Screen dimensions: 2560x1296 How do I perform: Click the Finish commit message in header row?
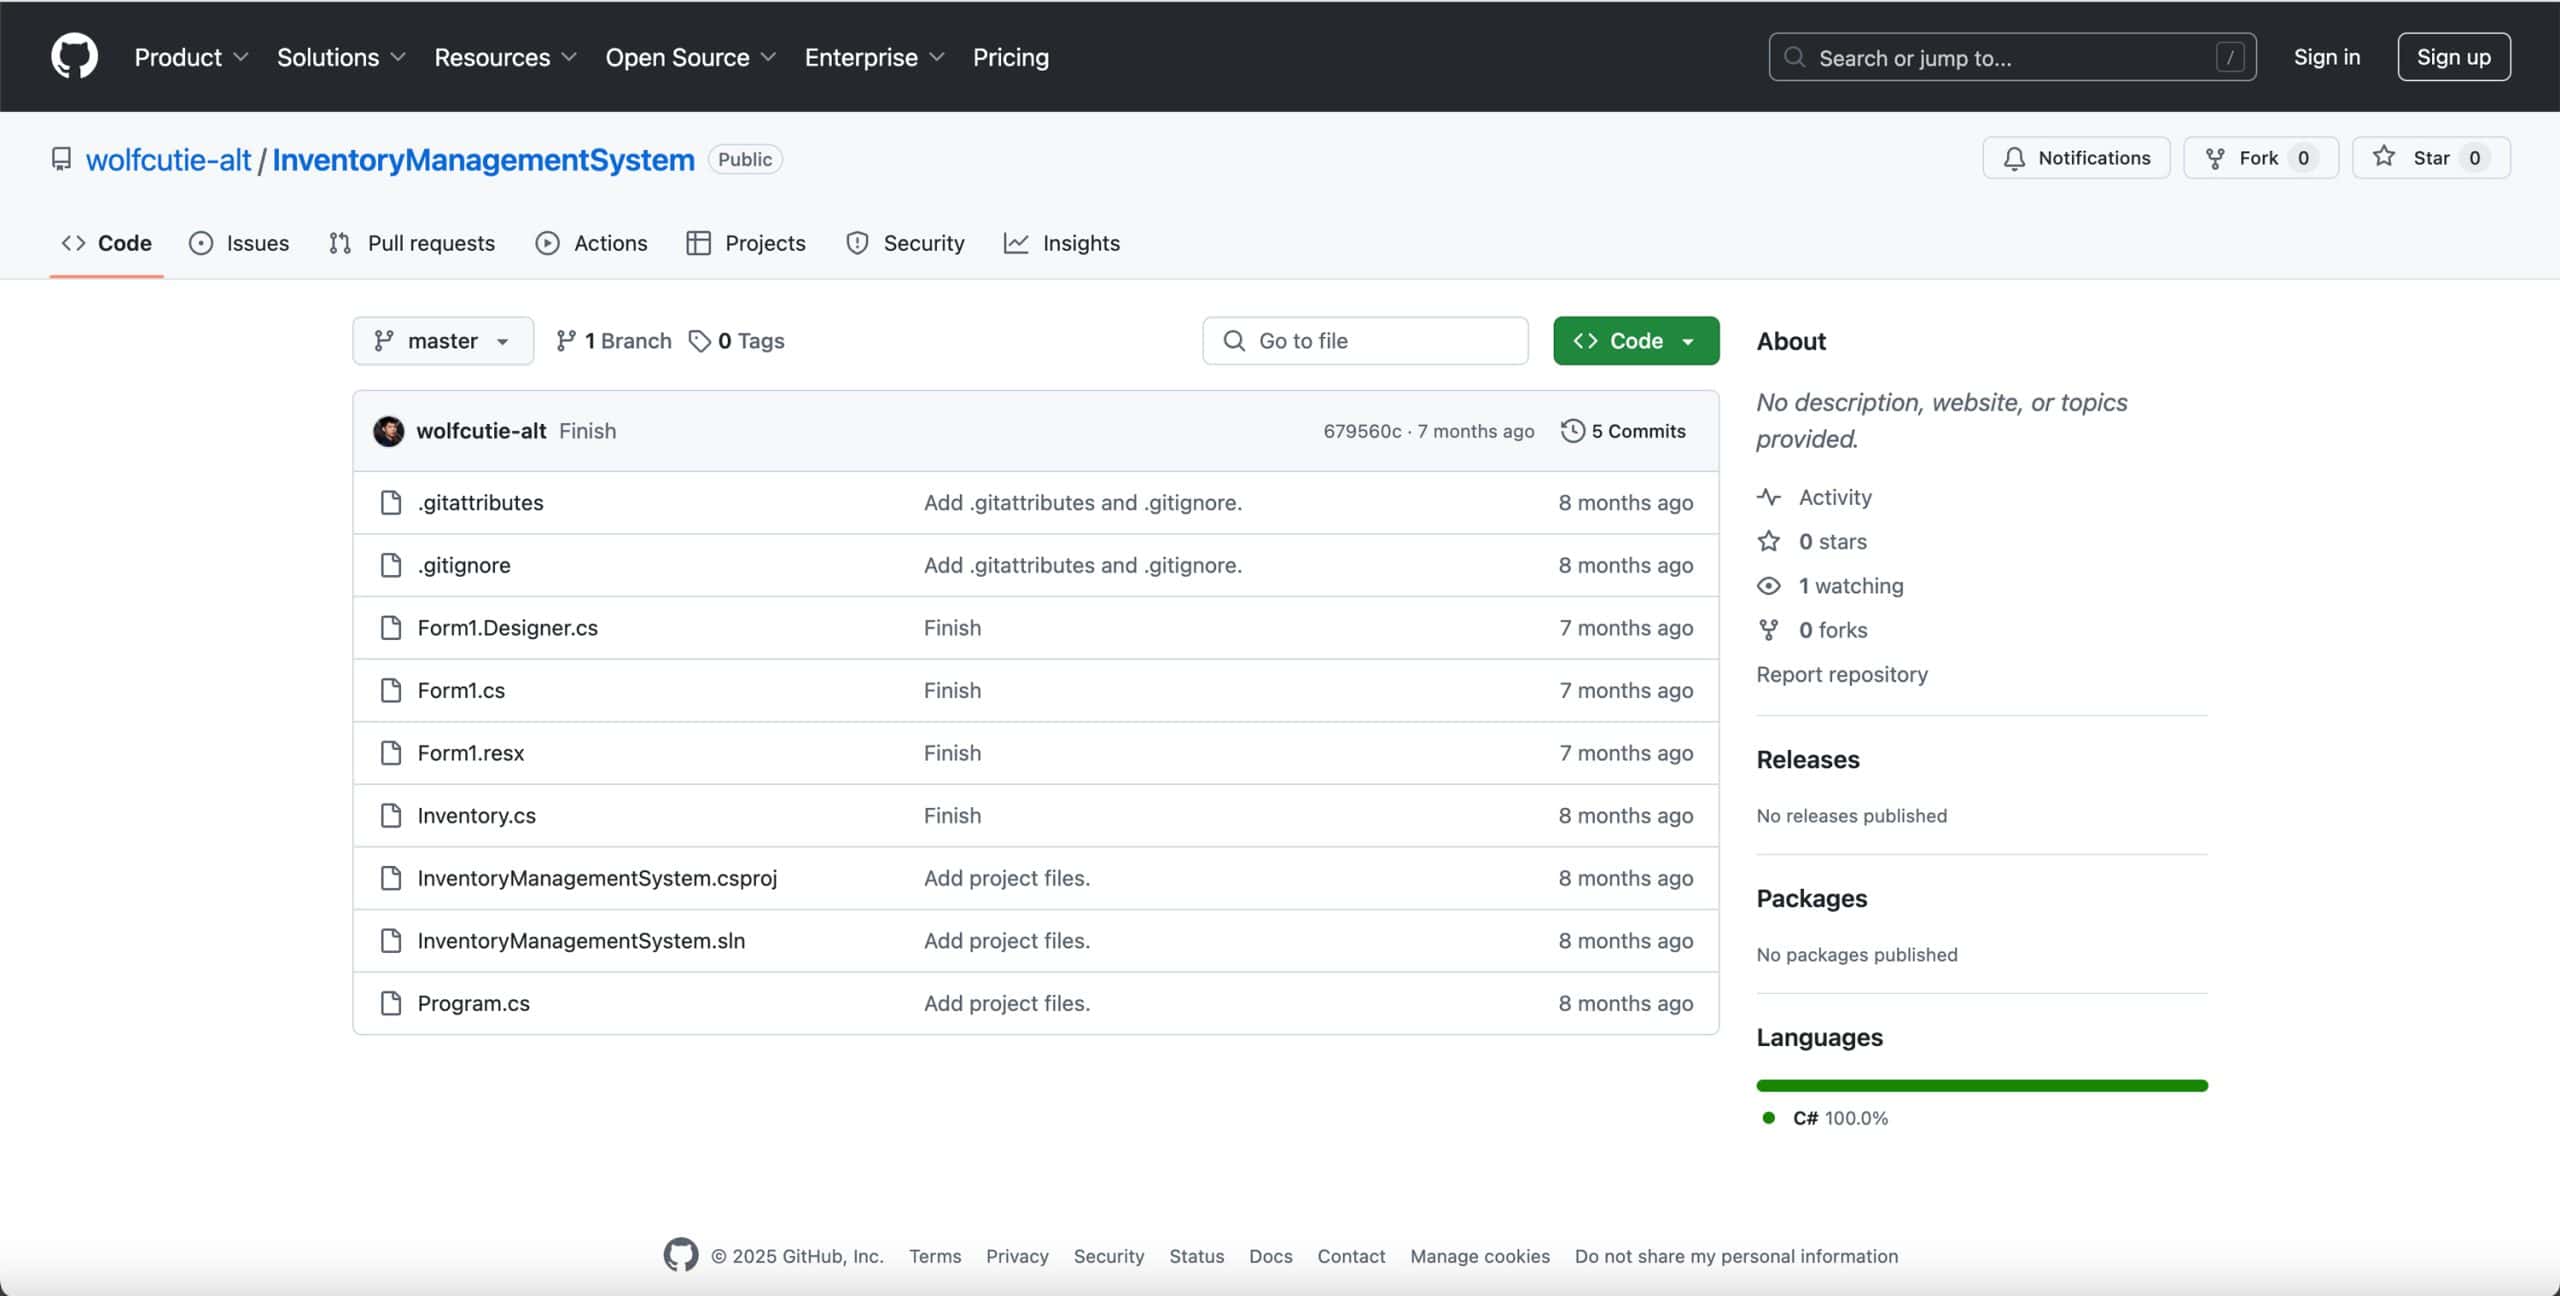[588, 431]
